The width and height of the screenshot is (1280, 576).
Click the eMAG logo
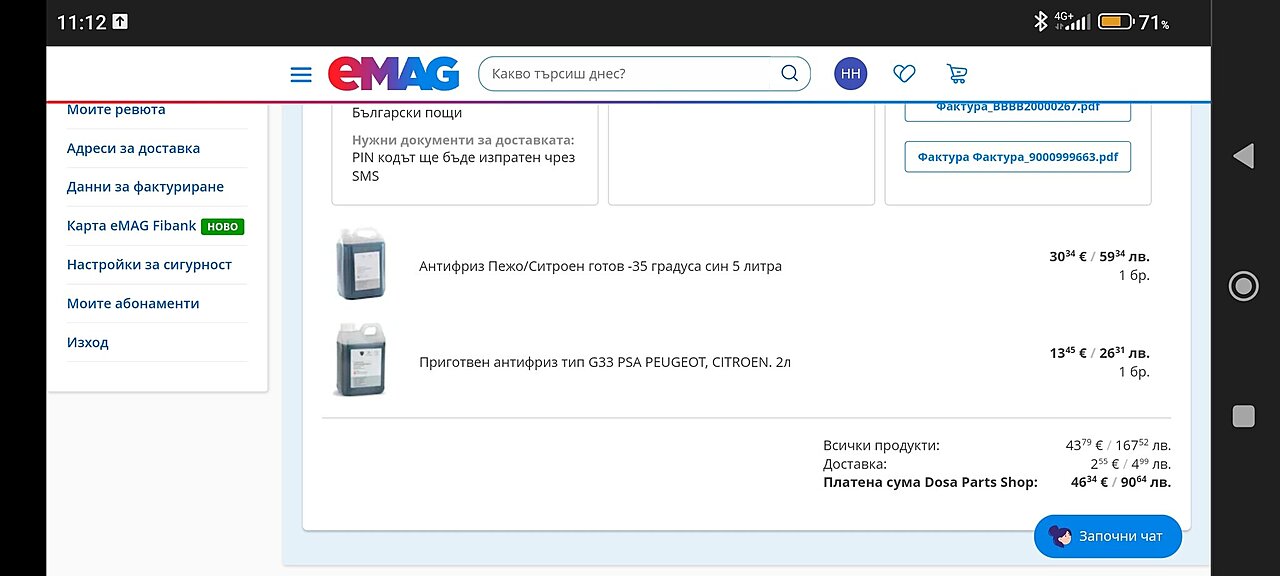coord(394,74)
